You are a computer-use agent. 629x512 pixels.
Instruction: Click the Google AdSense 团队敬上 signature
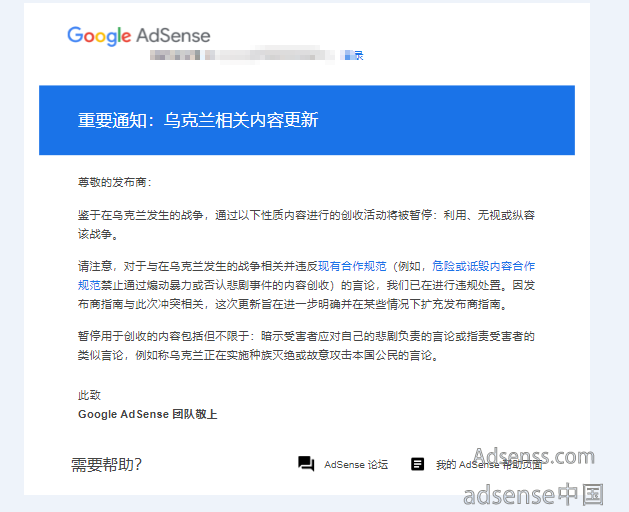(148, 414)
